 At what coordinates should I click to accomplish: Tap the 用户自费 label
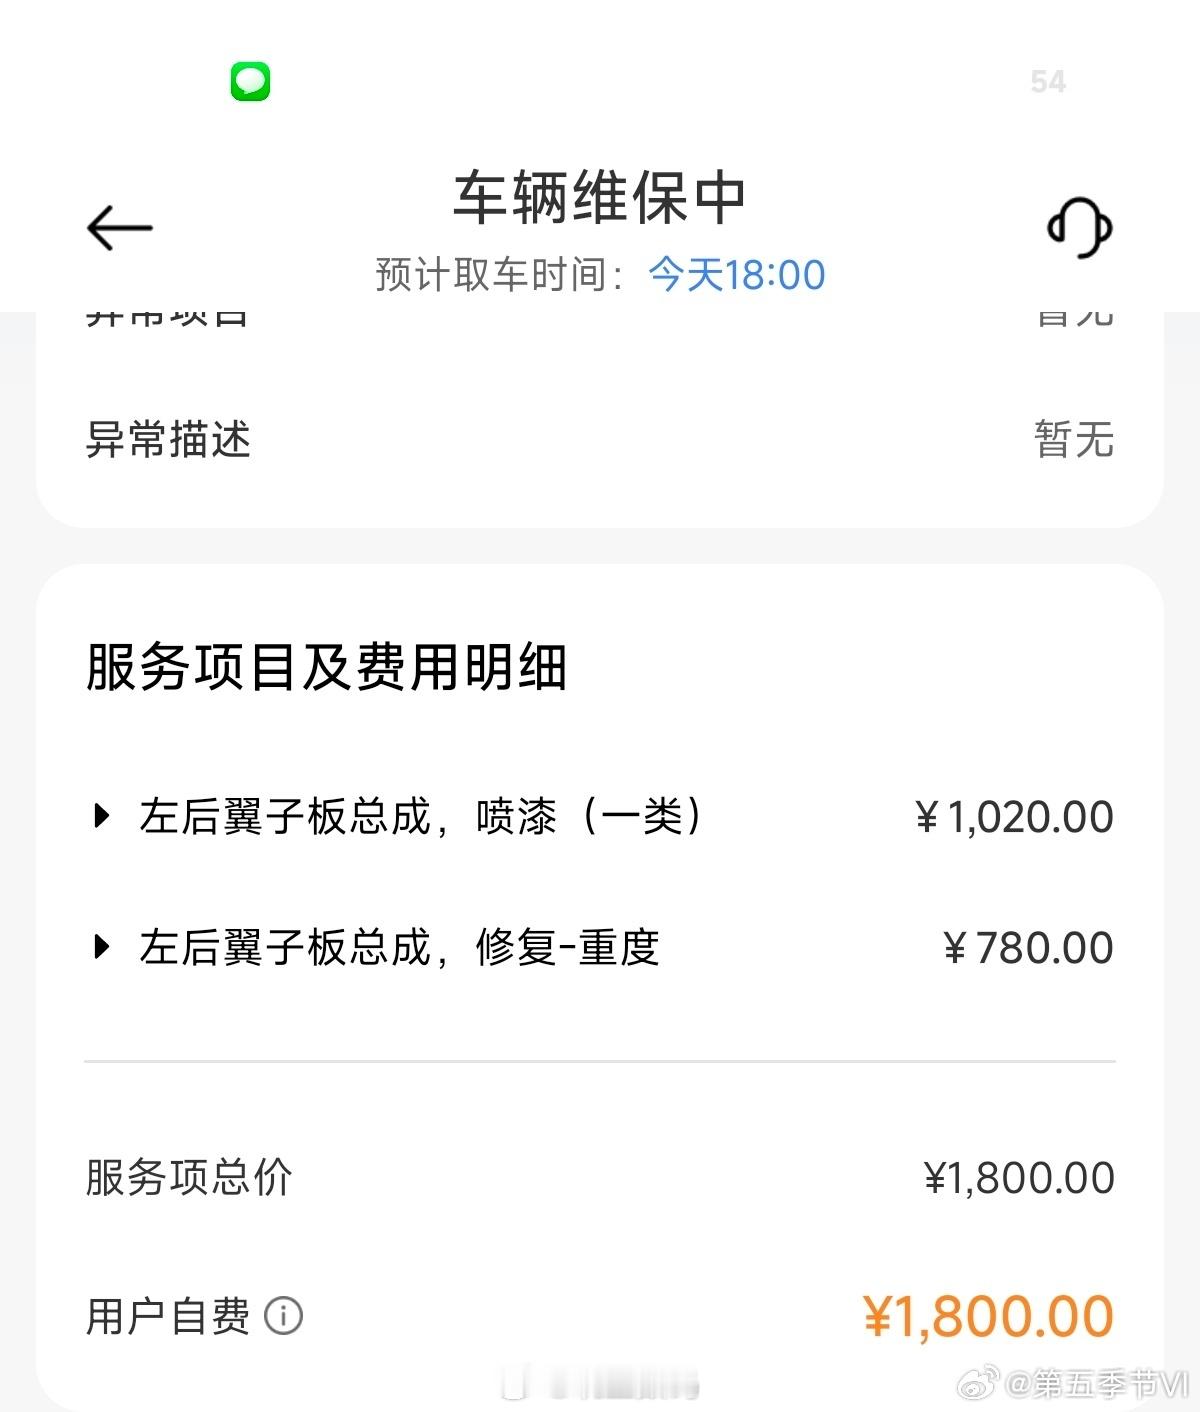tap(168, 1316)
